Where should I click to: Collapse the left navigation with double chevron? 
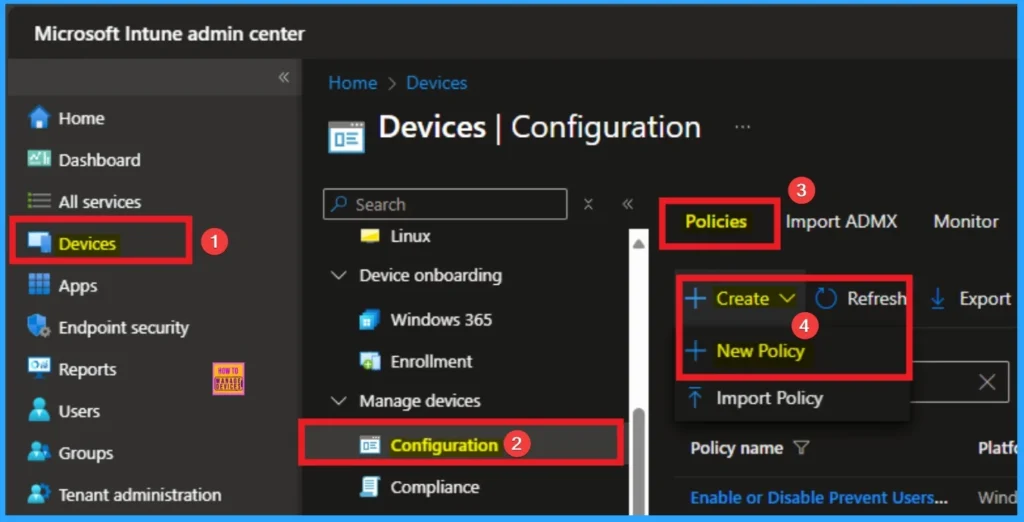click(x=284, y=78)
